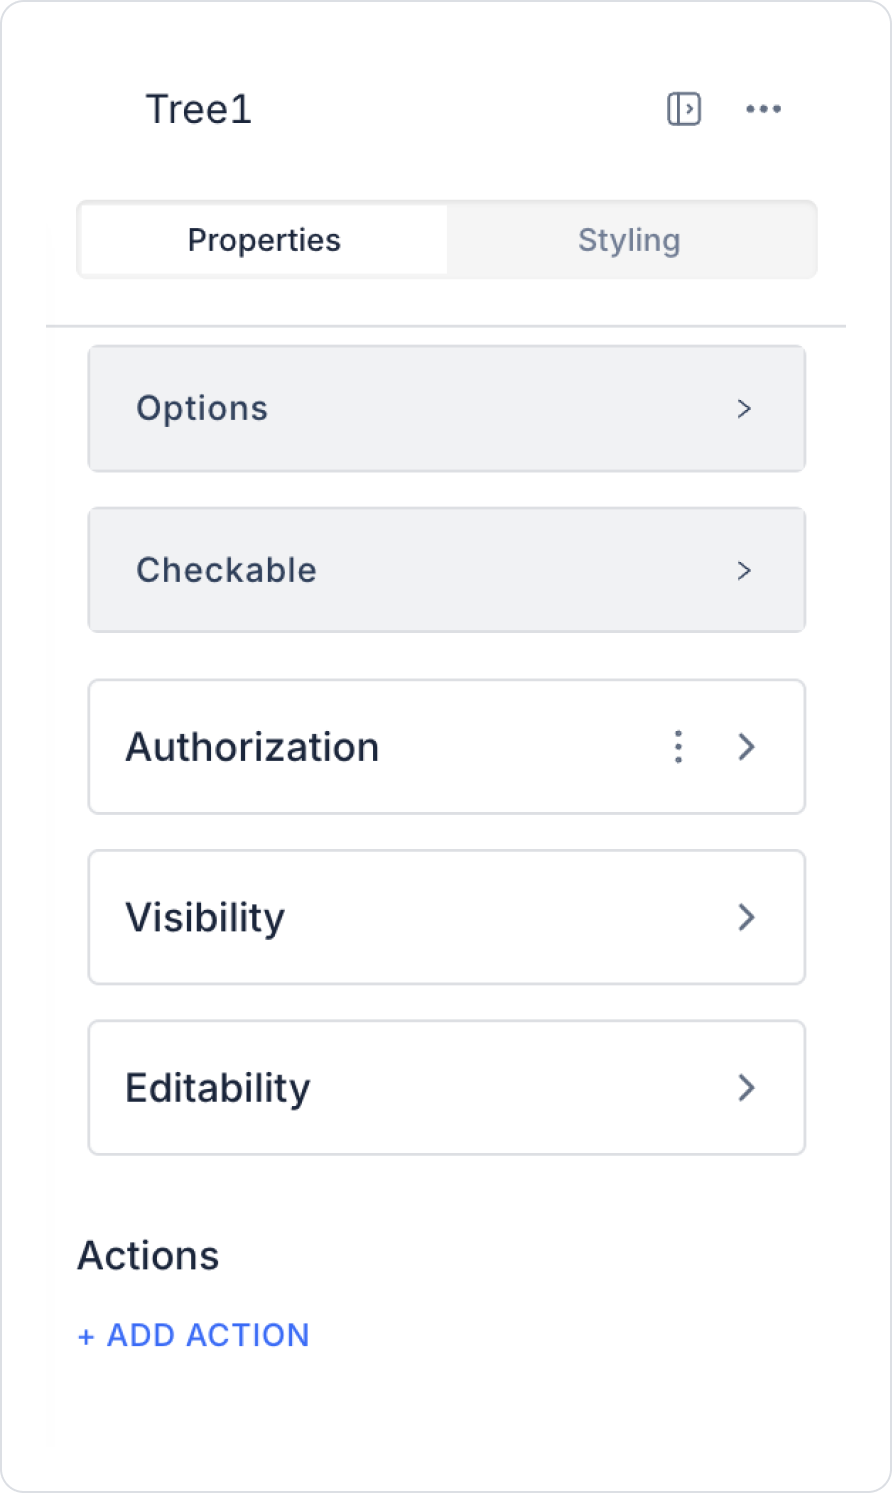This screenshot has width=892, height=1493.
Task: Click the plus sign before ADD ACTION
Action: tap(86, 1336)
